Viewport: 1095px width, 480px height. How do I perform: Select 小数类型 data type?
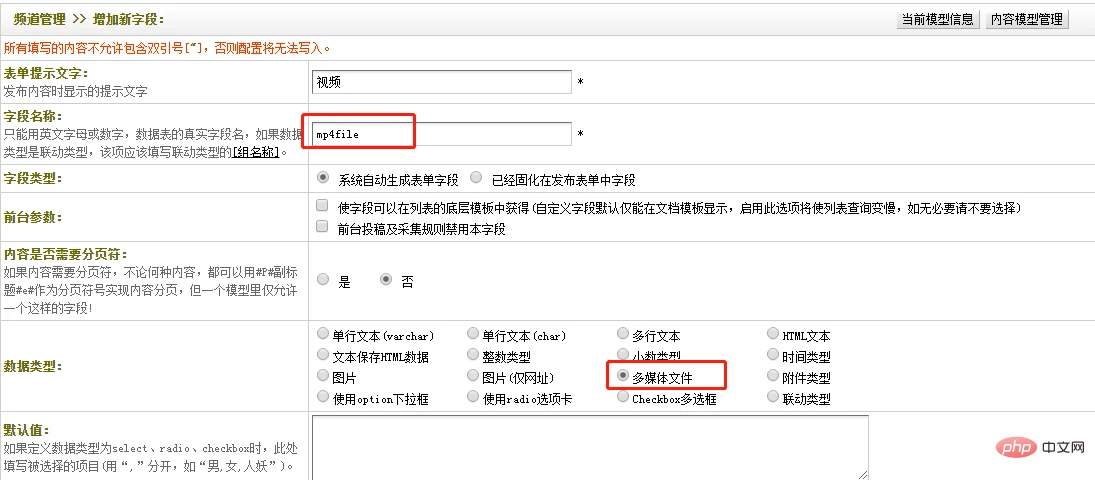pyautogui.click(x=623, y=354)
